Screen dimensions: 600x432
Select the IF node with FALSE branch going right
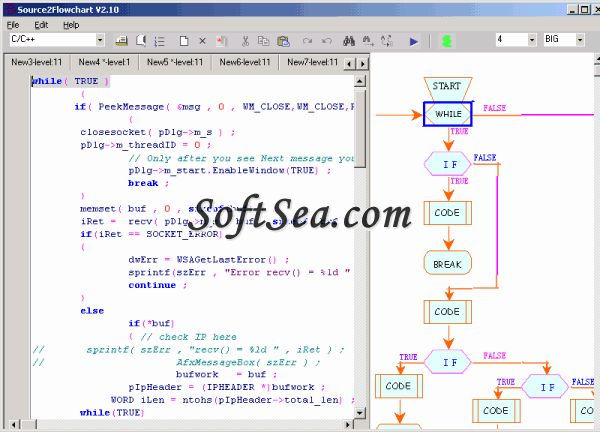pos(448,362)
